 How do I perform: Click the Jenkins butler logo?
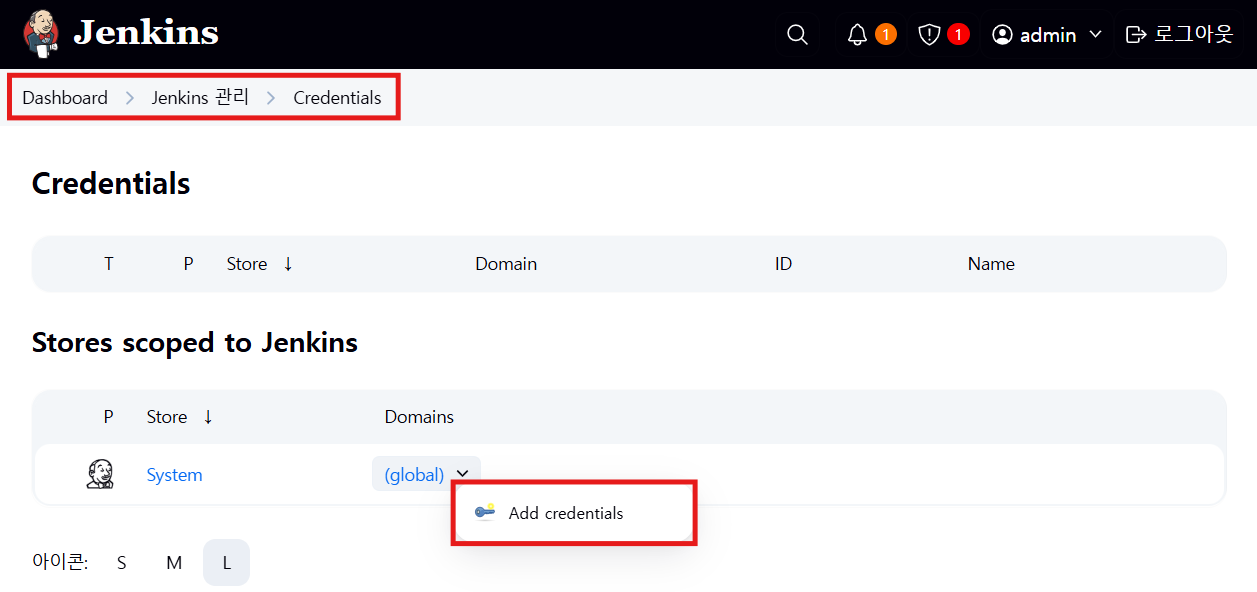coord(41,34)
